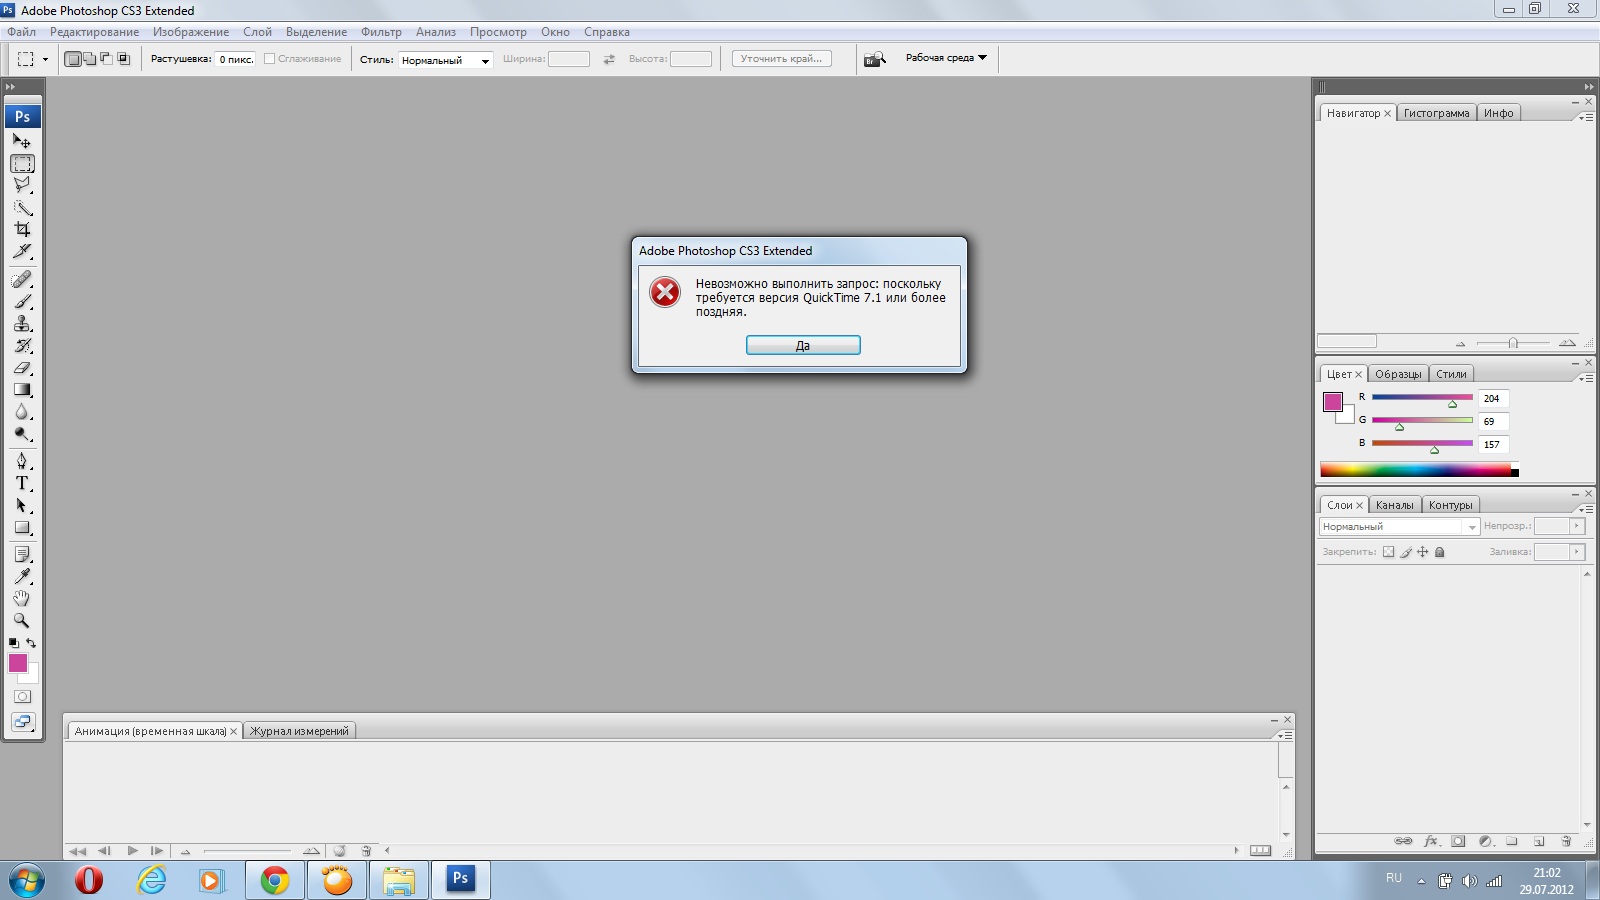This screenshot has width=1600, height=900.
Task: Click the Уточнить край button
Action: point(782,59)
